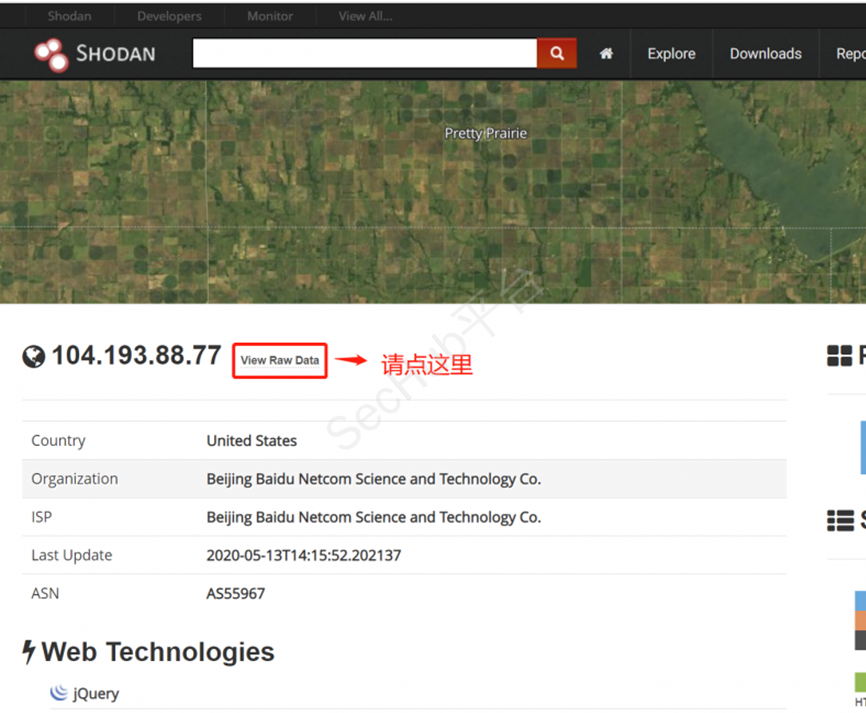Focus the Shodan search input field
Viewport: 866px width, 713px height.
pyautogui.click(x=364, y=54)
